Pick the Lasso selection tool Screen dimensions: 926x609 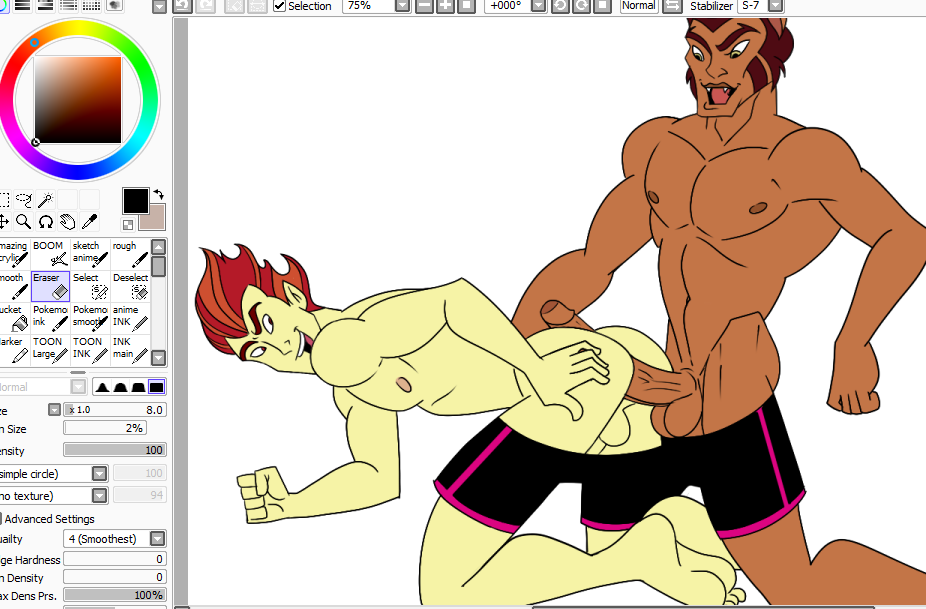point(24,200)
